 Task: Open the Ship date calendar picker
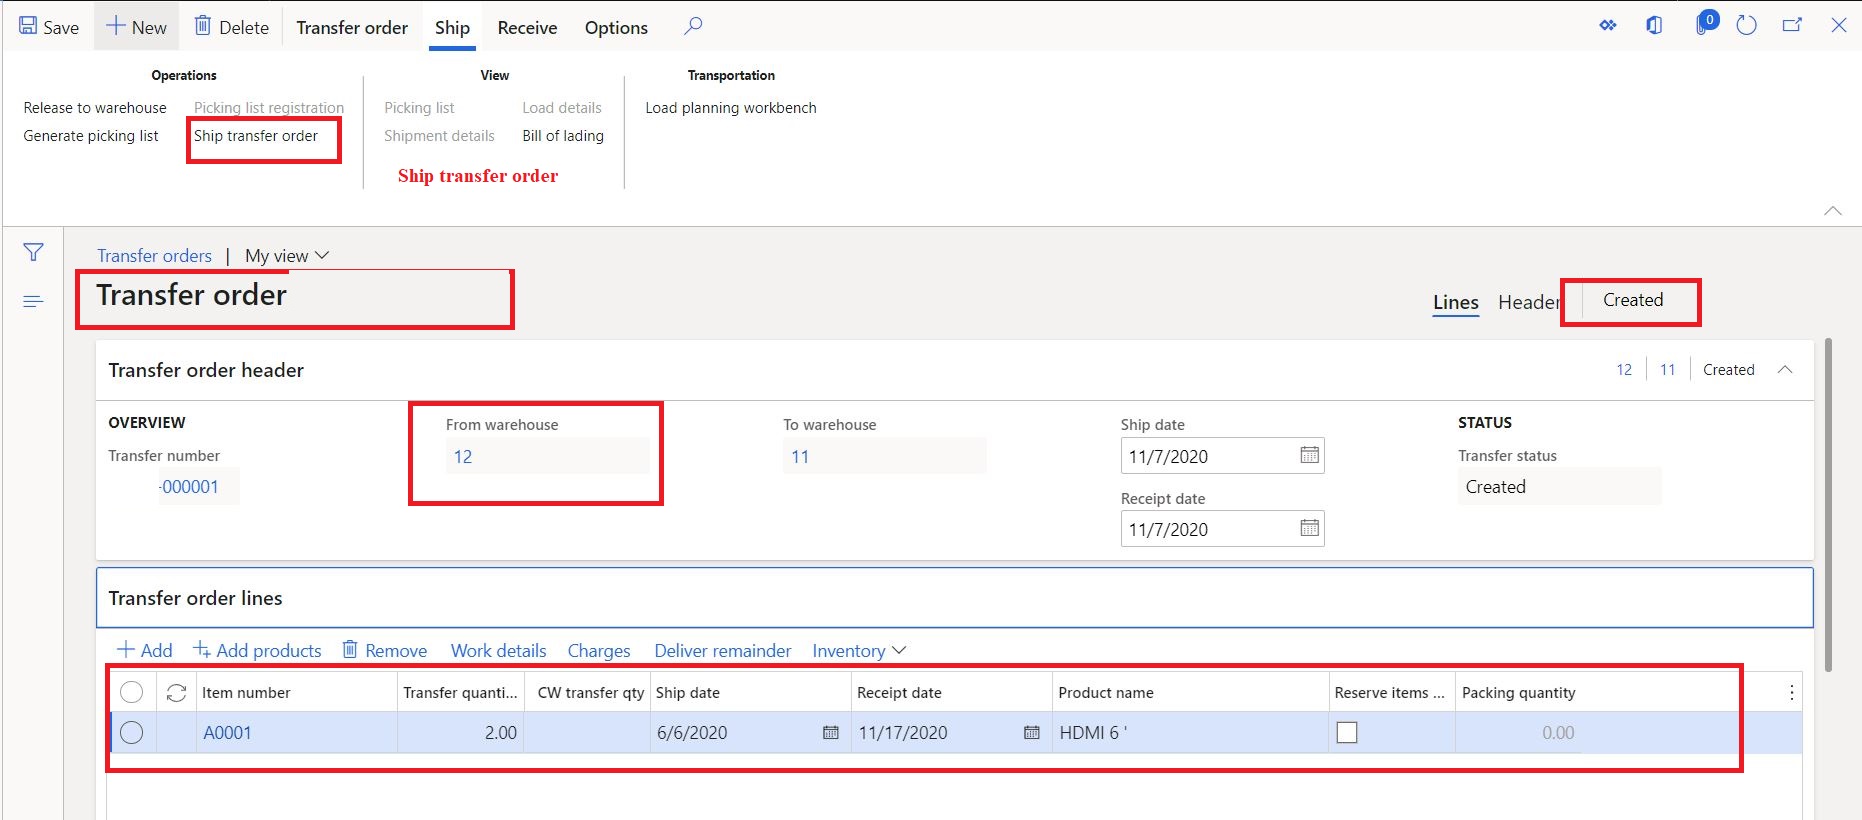coord(1309,455)
